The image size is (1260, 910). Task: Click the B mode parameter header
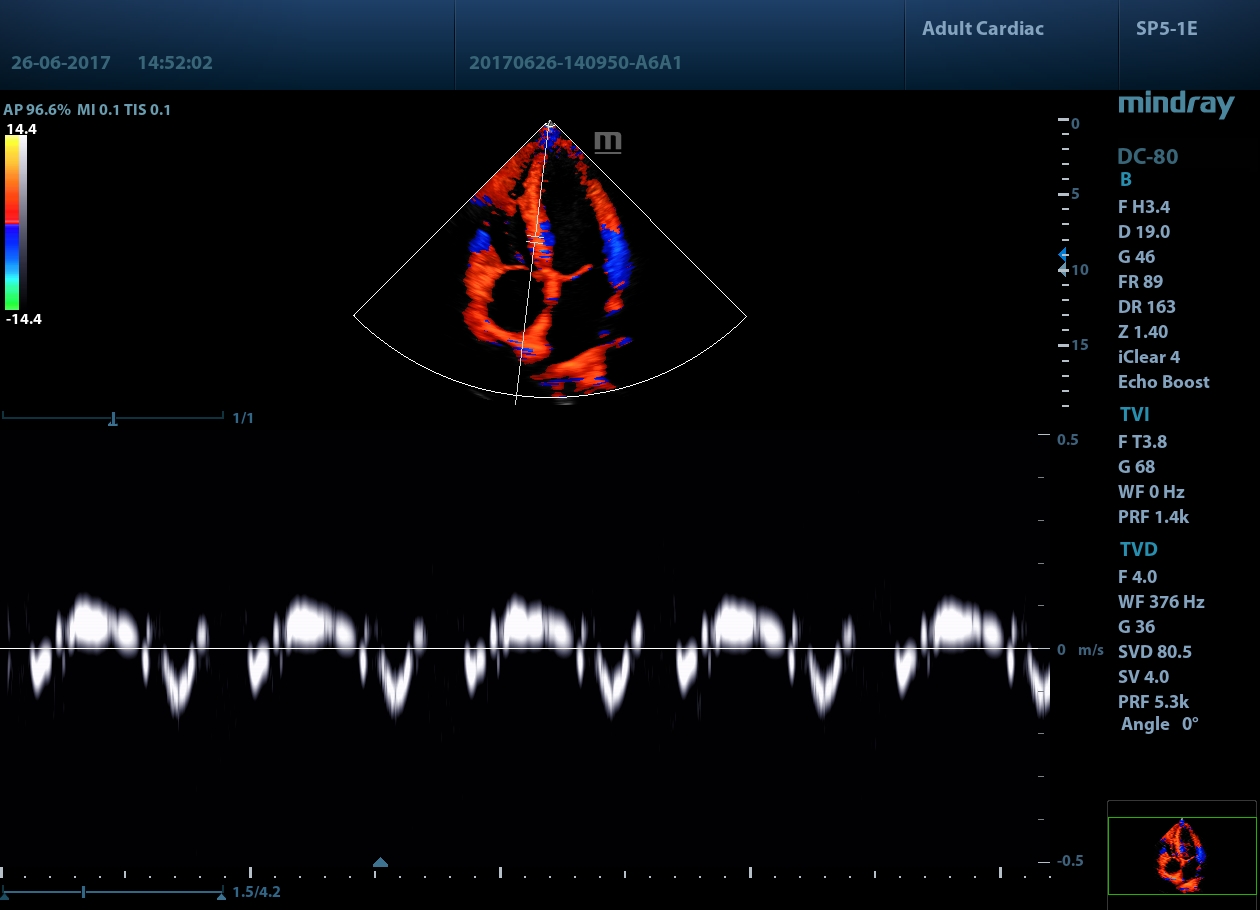[1125, 180]
